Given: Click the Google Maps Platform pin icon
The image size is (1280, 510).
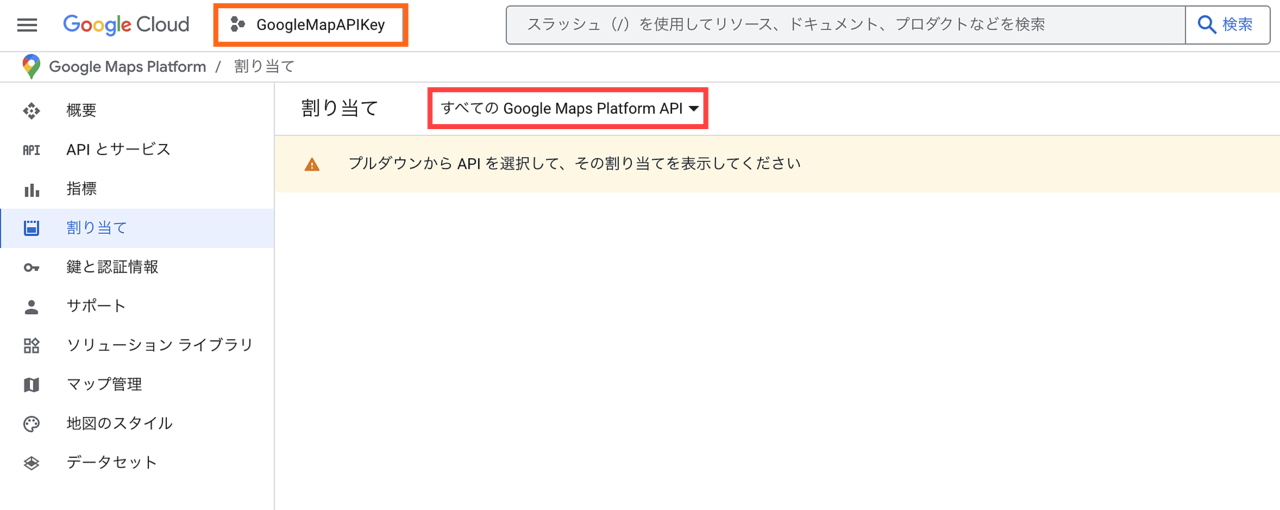Looking at the screenshot, I should click(31, 67).
